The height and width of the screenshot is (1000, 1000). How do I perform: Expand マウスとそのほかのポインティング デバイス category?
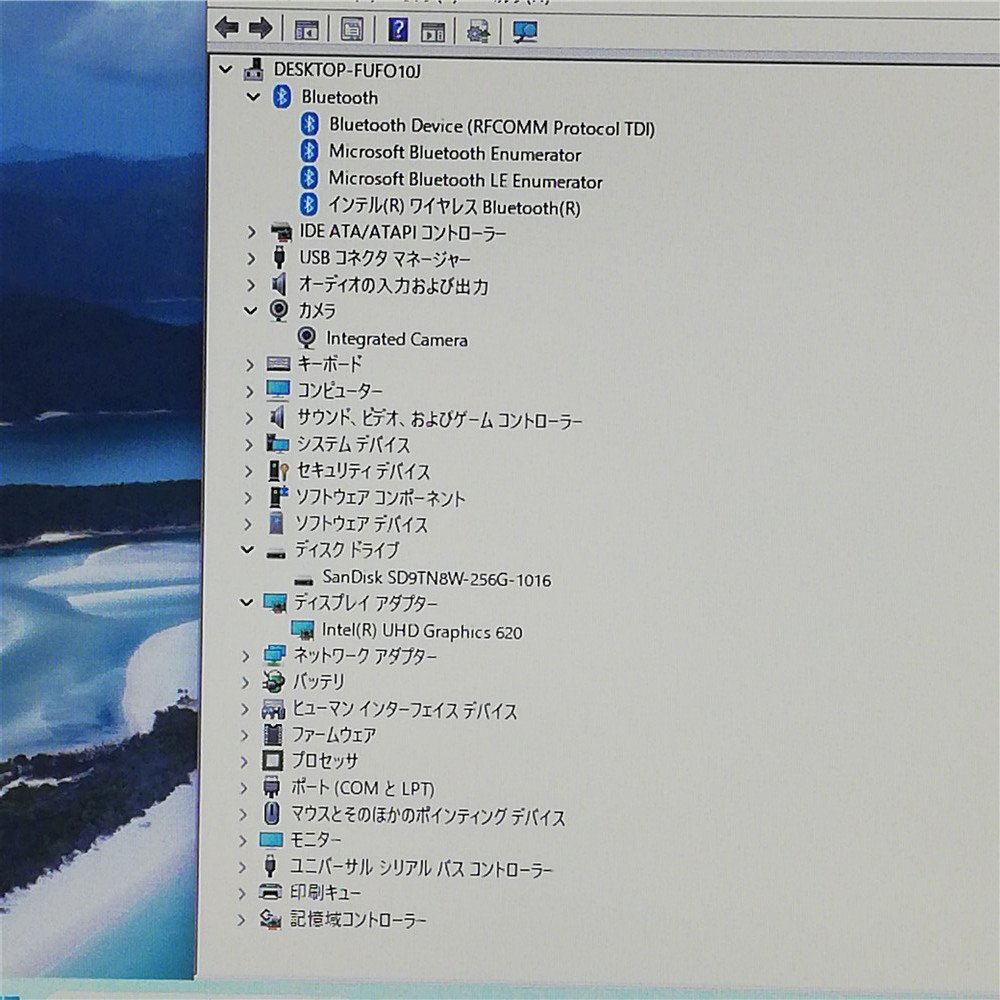pos(244,814)
